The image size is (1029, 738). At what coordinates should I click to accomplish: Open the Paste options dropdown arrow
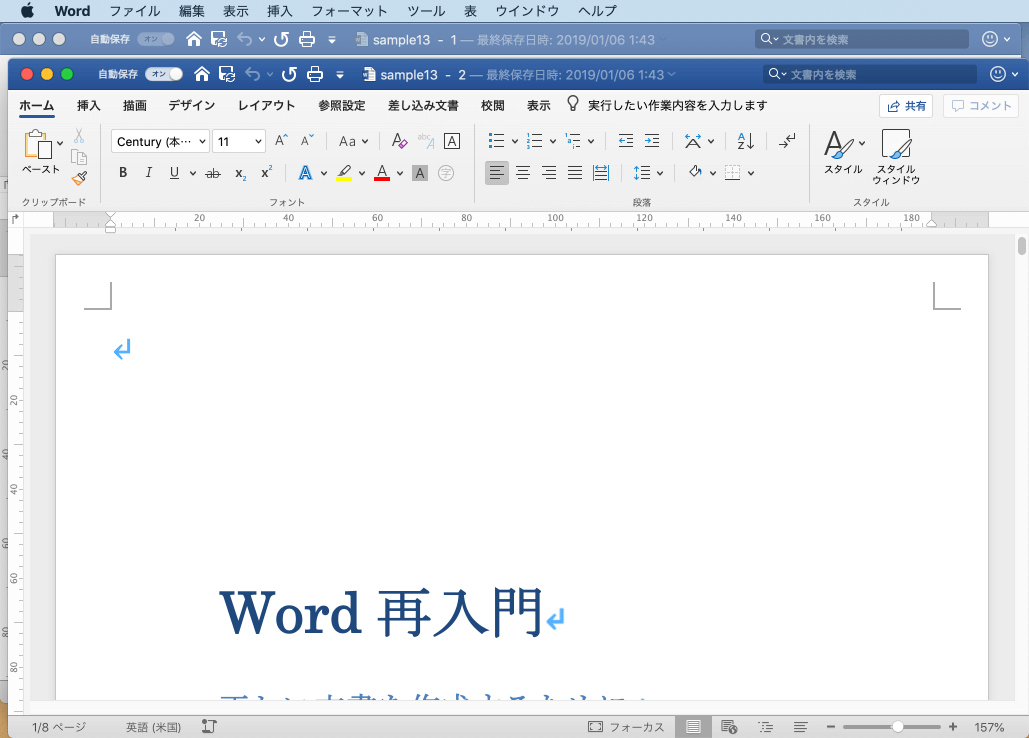(x=60, y=143)
